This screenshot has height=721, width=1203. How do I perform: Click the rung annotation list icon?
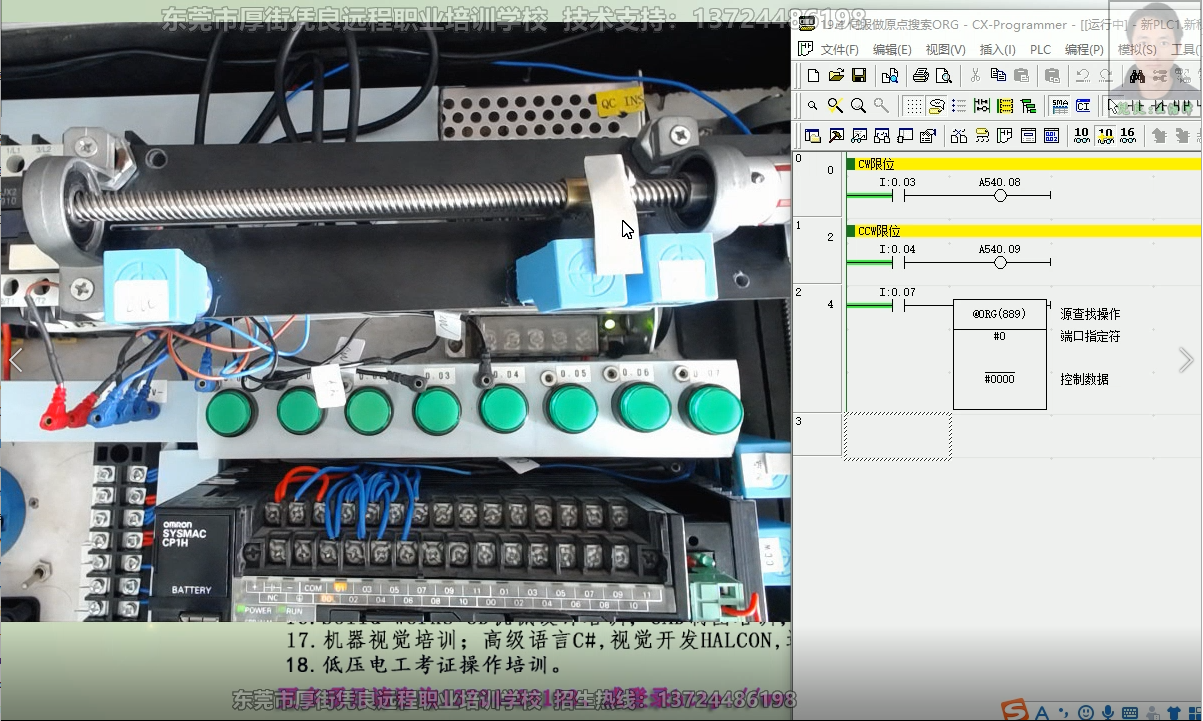coord(959,106)
